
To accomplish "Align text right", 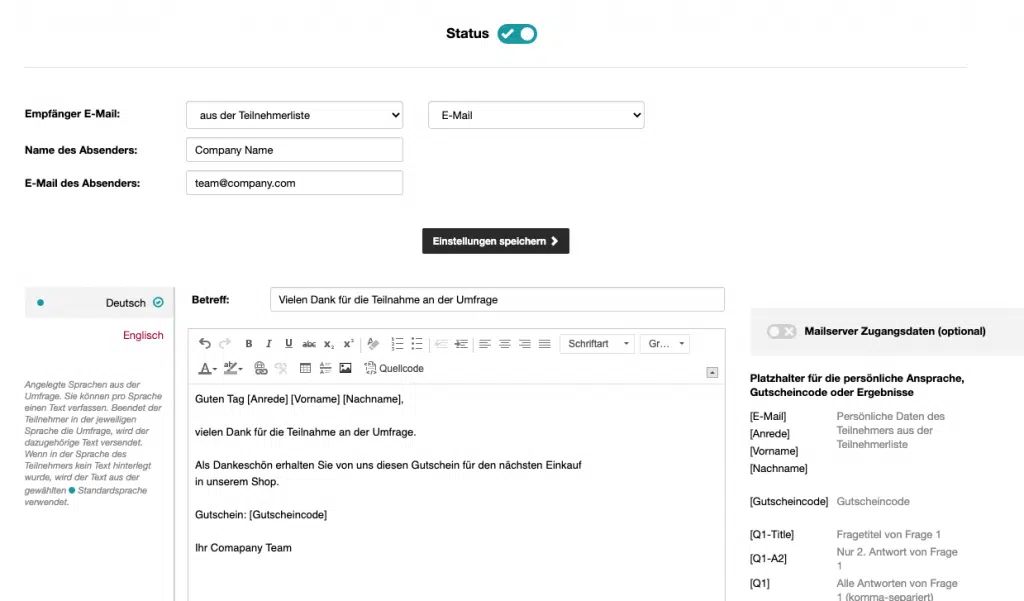I will click(524, 344).
